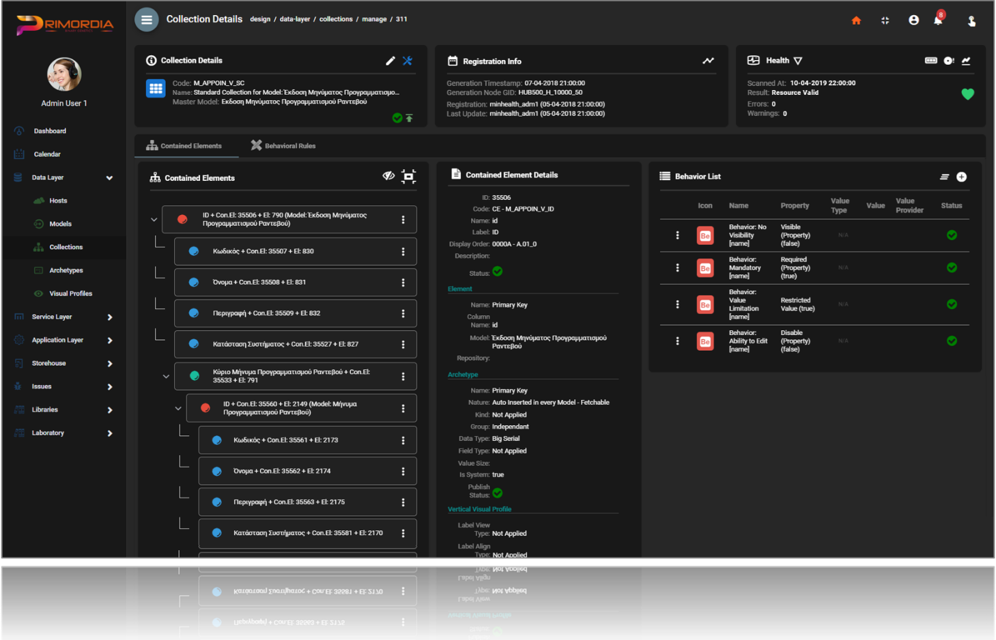
Task: Open the user account icon in top bar
Action: click(913, 20)
